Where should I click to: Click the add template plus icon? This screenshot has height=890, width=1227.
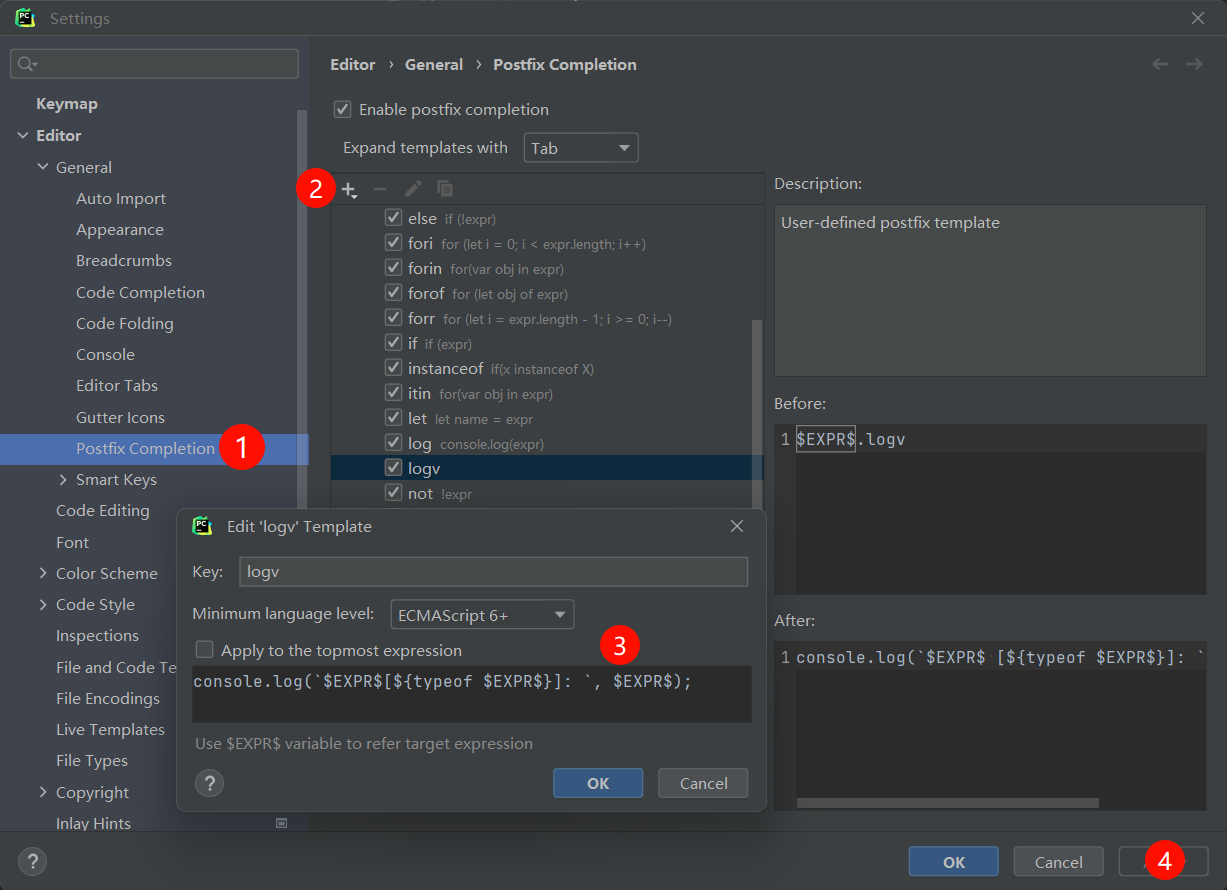click(348, 189)
